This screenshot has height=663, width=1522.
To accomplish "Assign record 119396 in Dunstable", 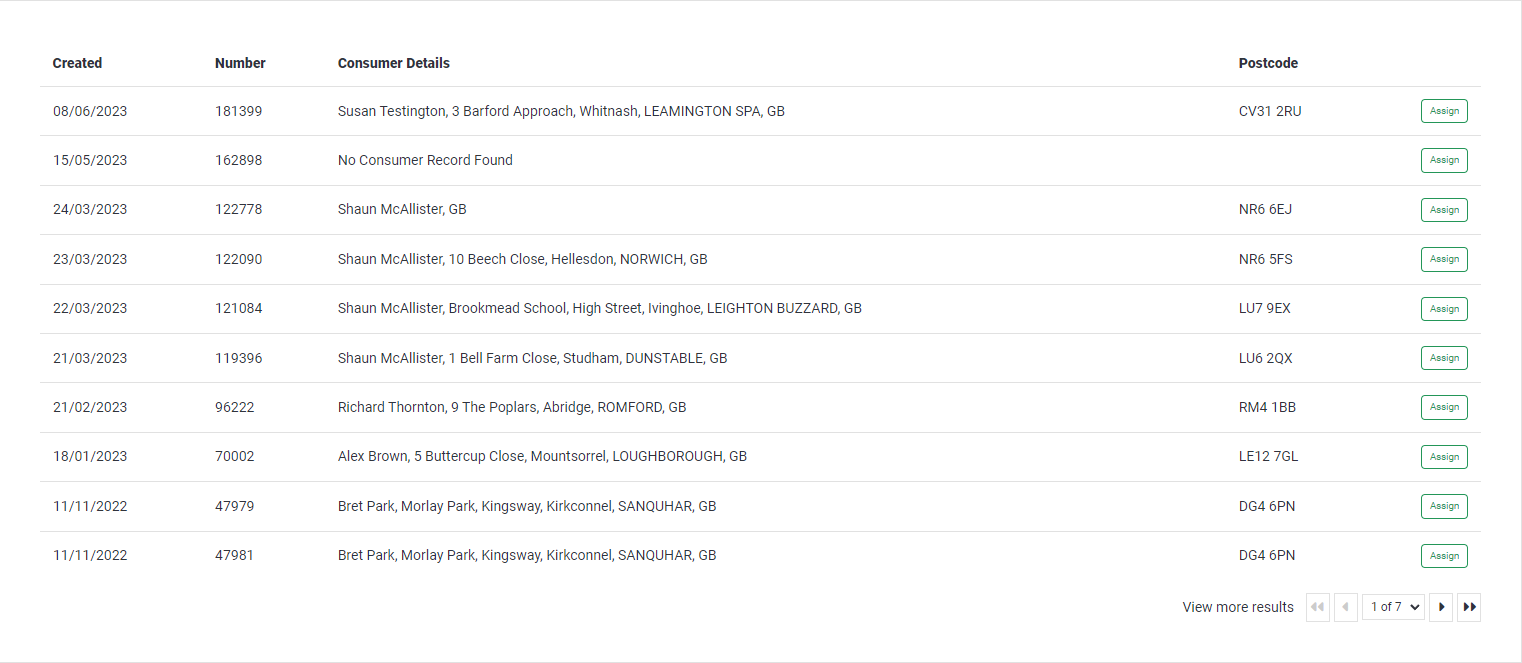I will 1444,358.
